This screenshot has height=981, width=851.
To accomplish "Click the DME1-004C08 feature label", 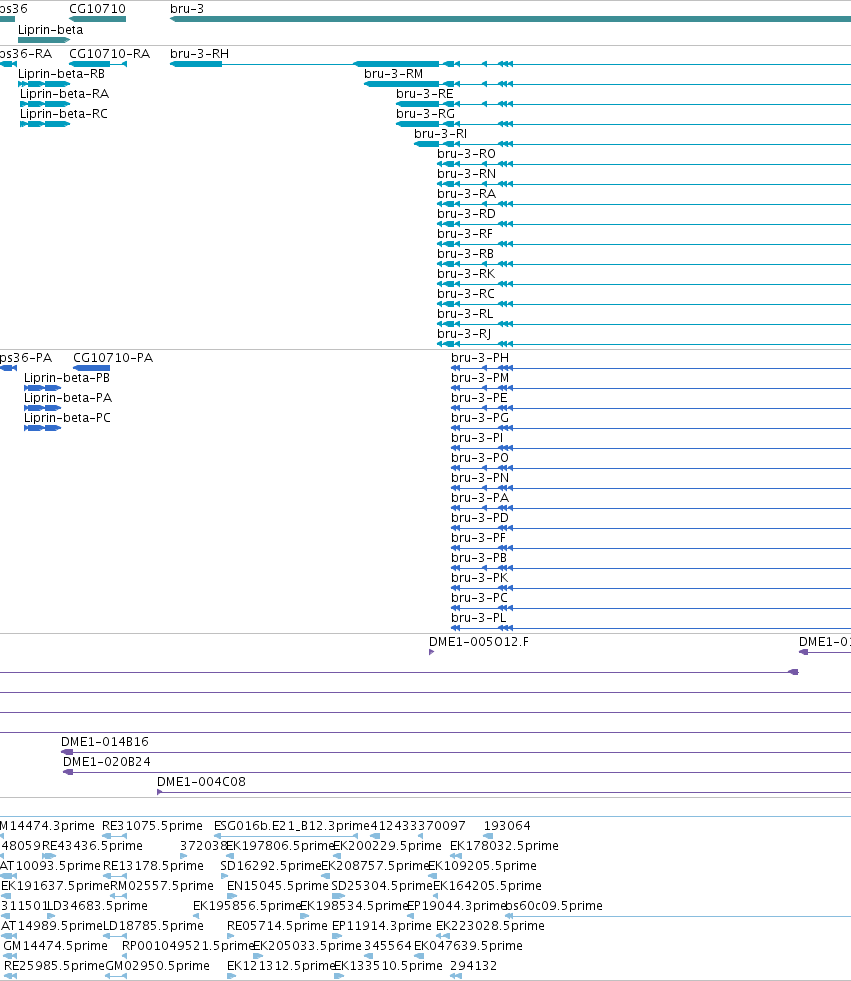I will pos(201,782).
